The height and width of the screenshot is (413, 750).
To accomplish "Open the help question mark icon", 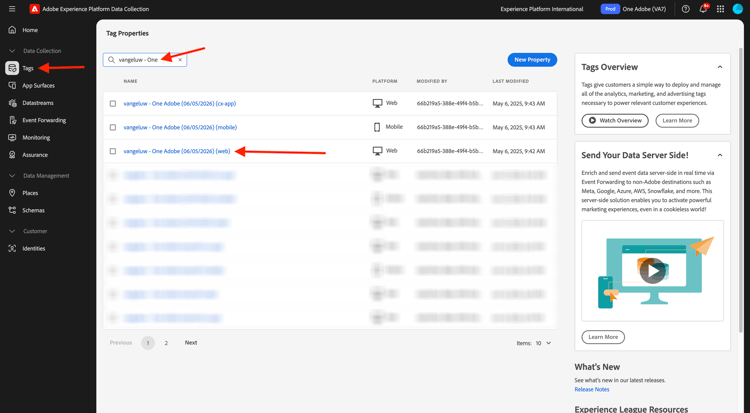I will (x=685, y=9).
